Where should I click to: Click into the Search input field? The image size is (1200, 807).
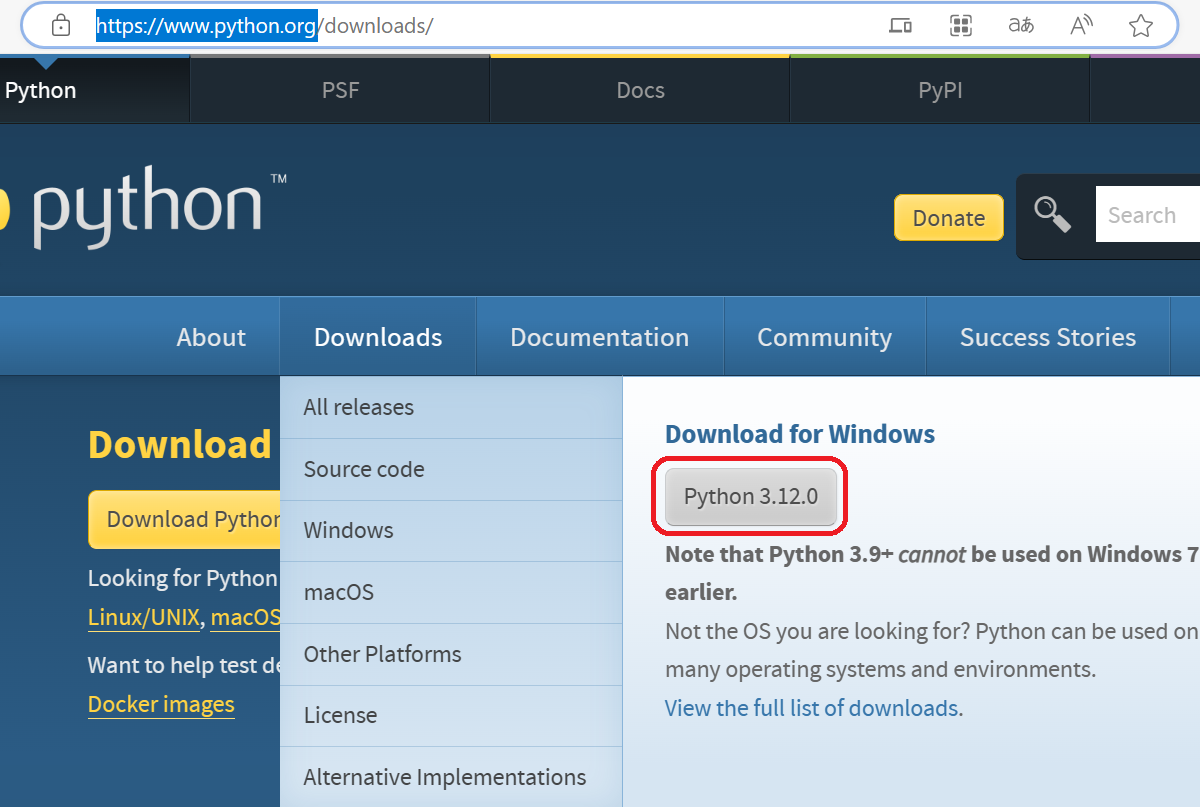click(x=1147, y=215)
